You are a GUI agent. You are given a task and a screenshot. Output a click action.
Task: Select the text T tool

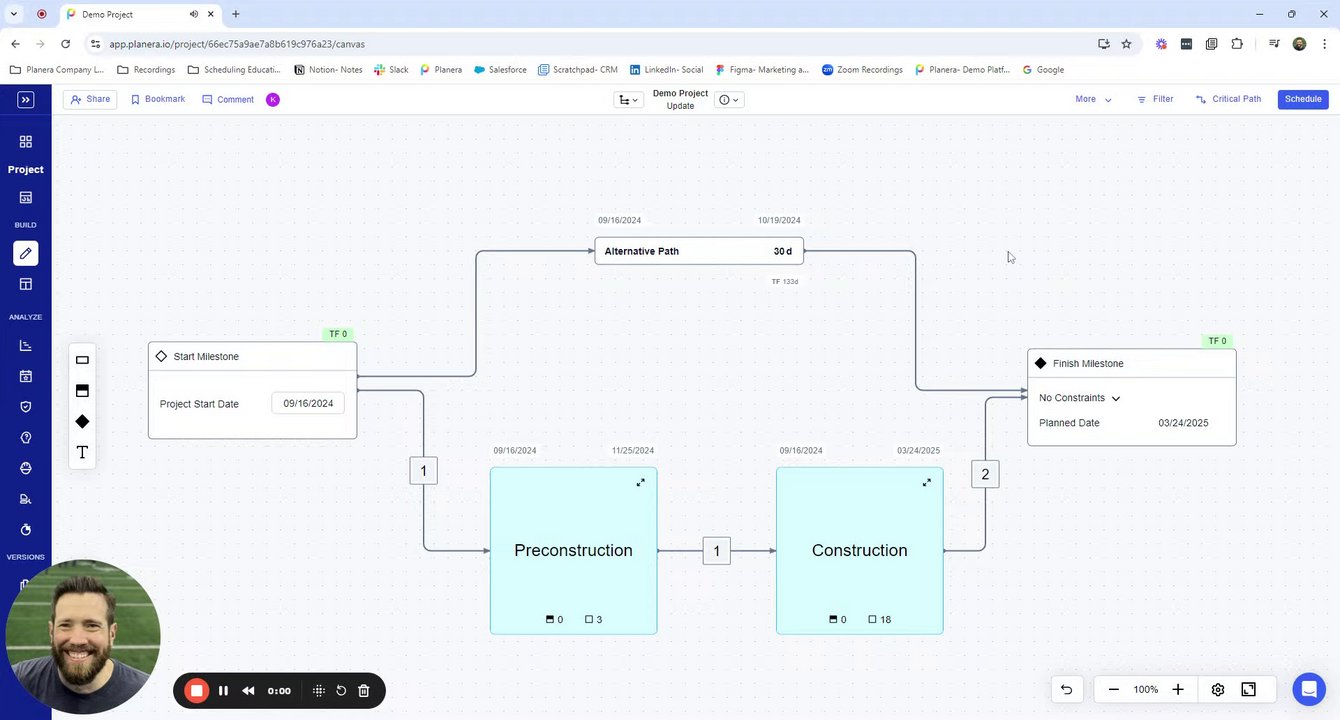click(82, 453)
